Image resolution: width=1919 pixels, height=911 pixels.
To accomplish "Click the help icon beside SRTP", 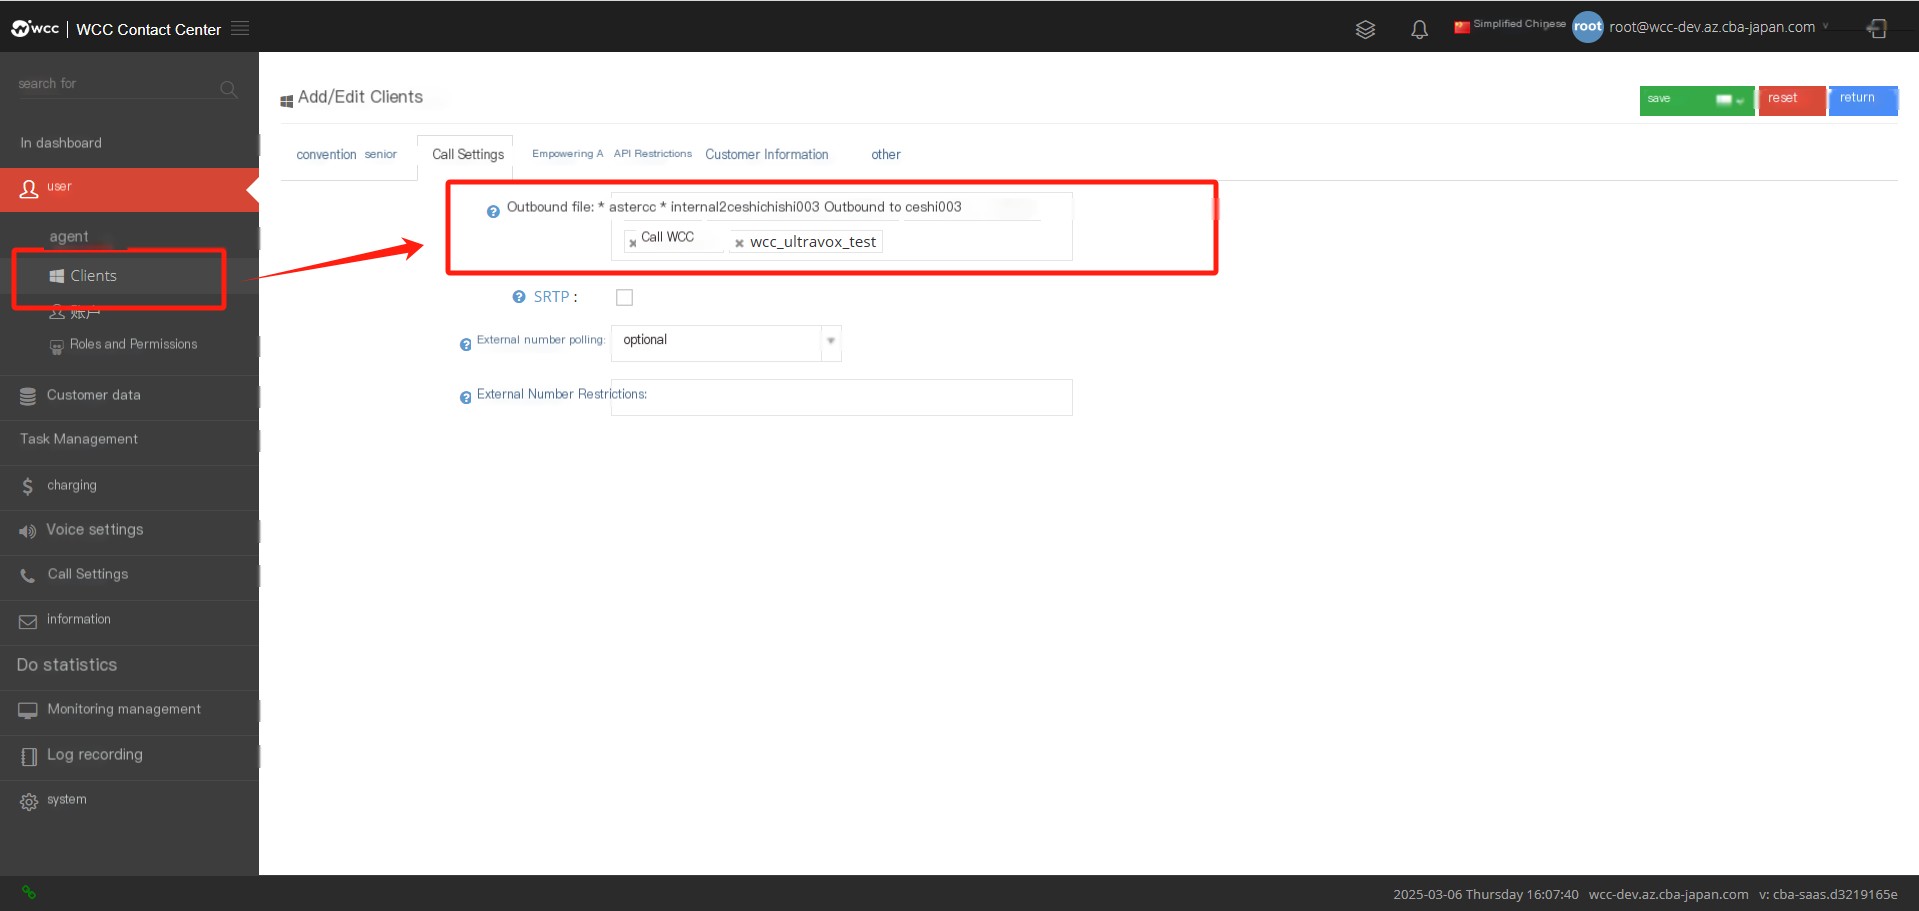I will 519,297.
